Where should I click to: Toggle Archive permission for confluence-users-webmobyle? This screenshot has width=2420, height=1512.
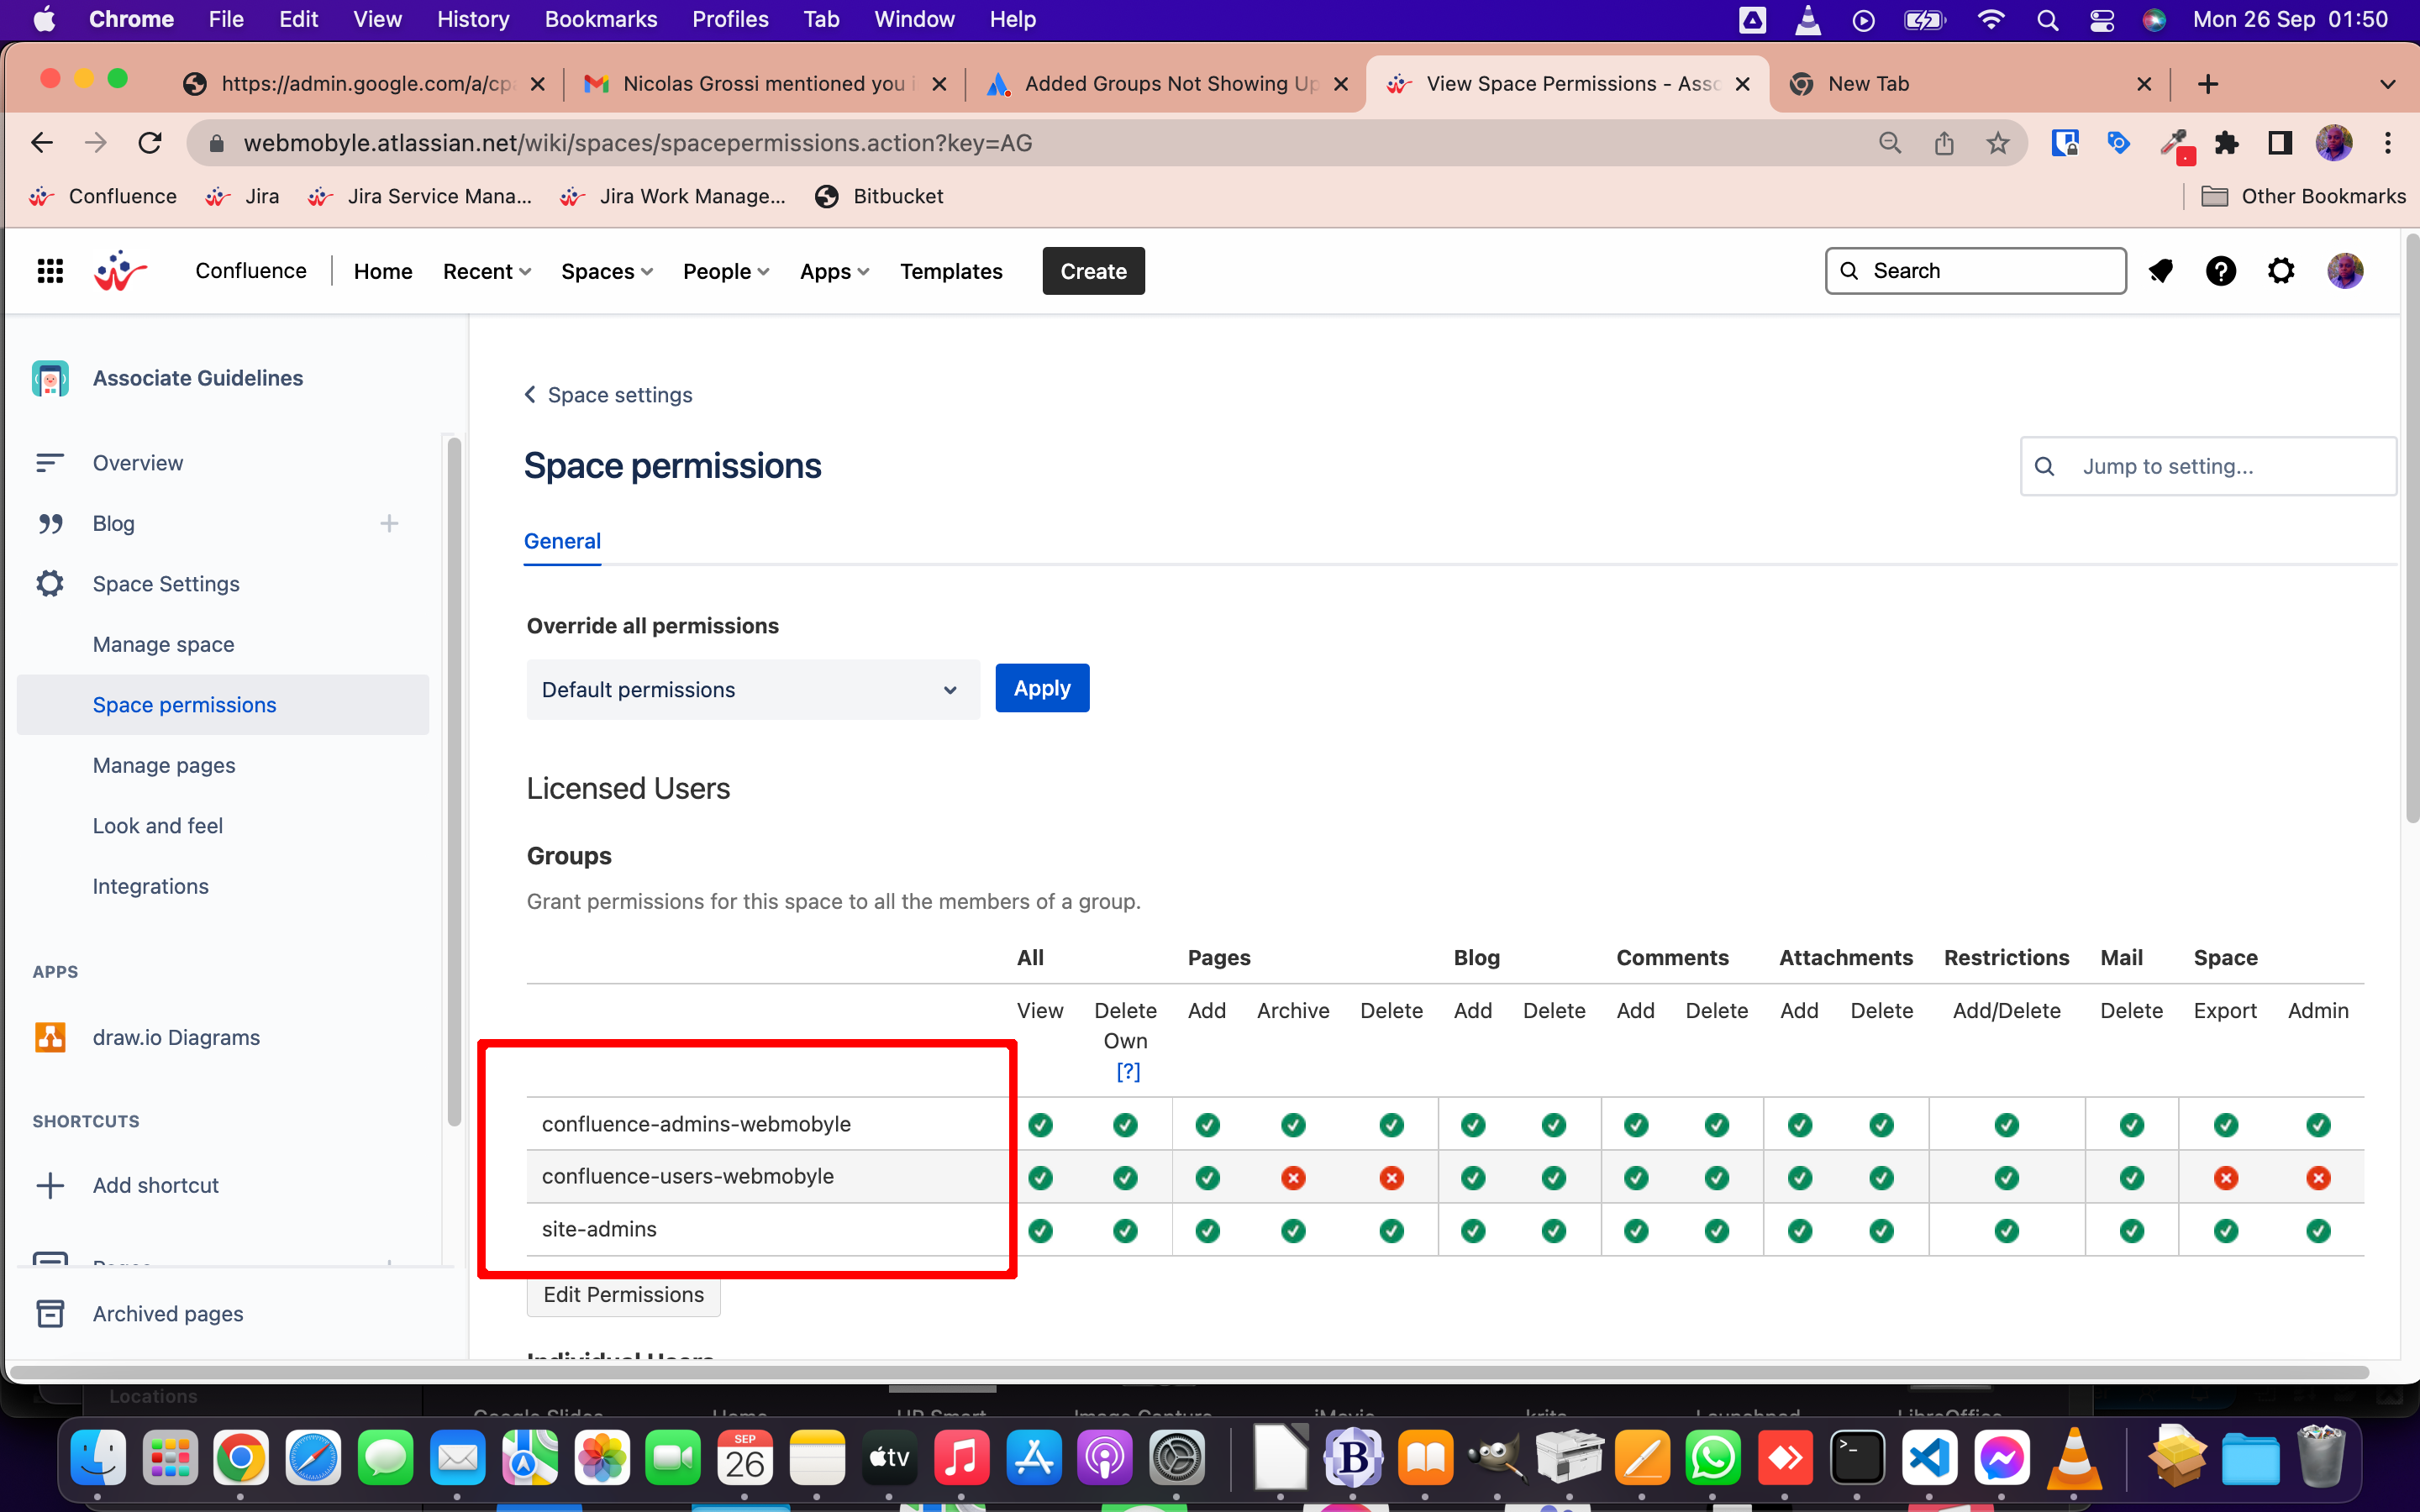pyautogui.click(x=1293, y=1177)
